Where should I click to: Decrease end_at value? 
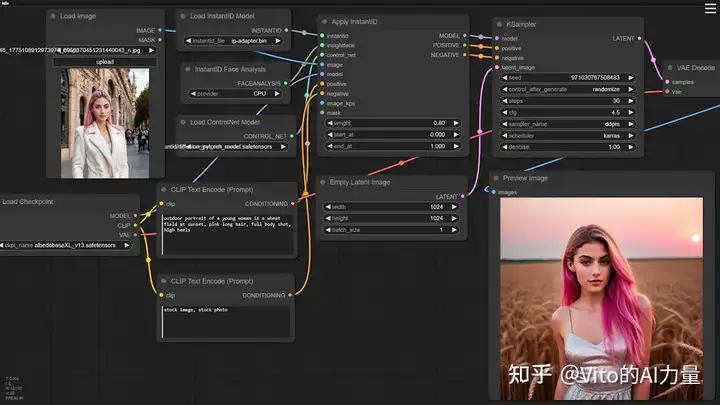click(x=330, y=146)
